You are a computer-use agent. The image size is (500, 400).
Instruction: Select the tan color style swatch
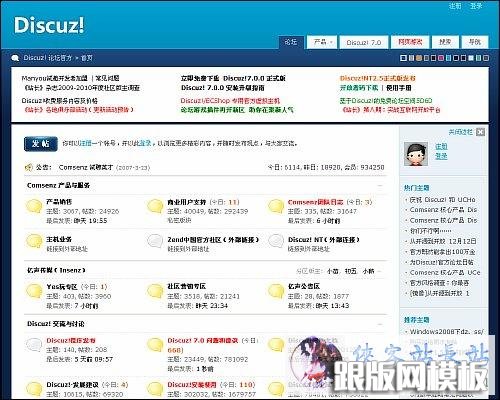click(418, 58)
